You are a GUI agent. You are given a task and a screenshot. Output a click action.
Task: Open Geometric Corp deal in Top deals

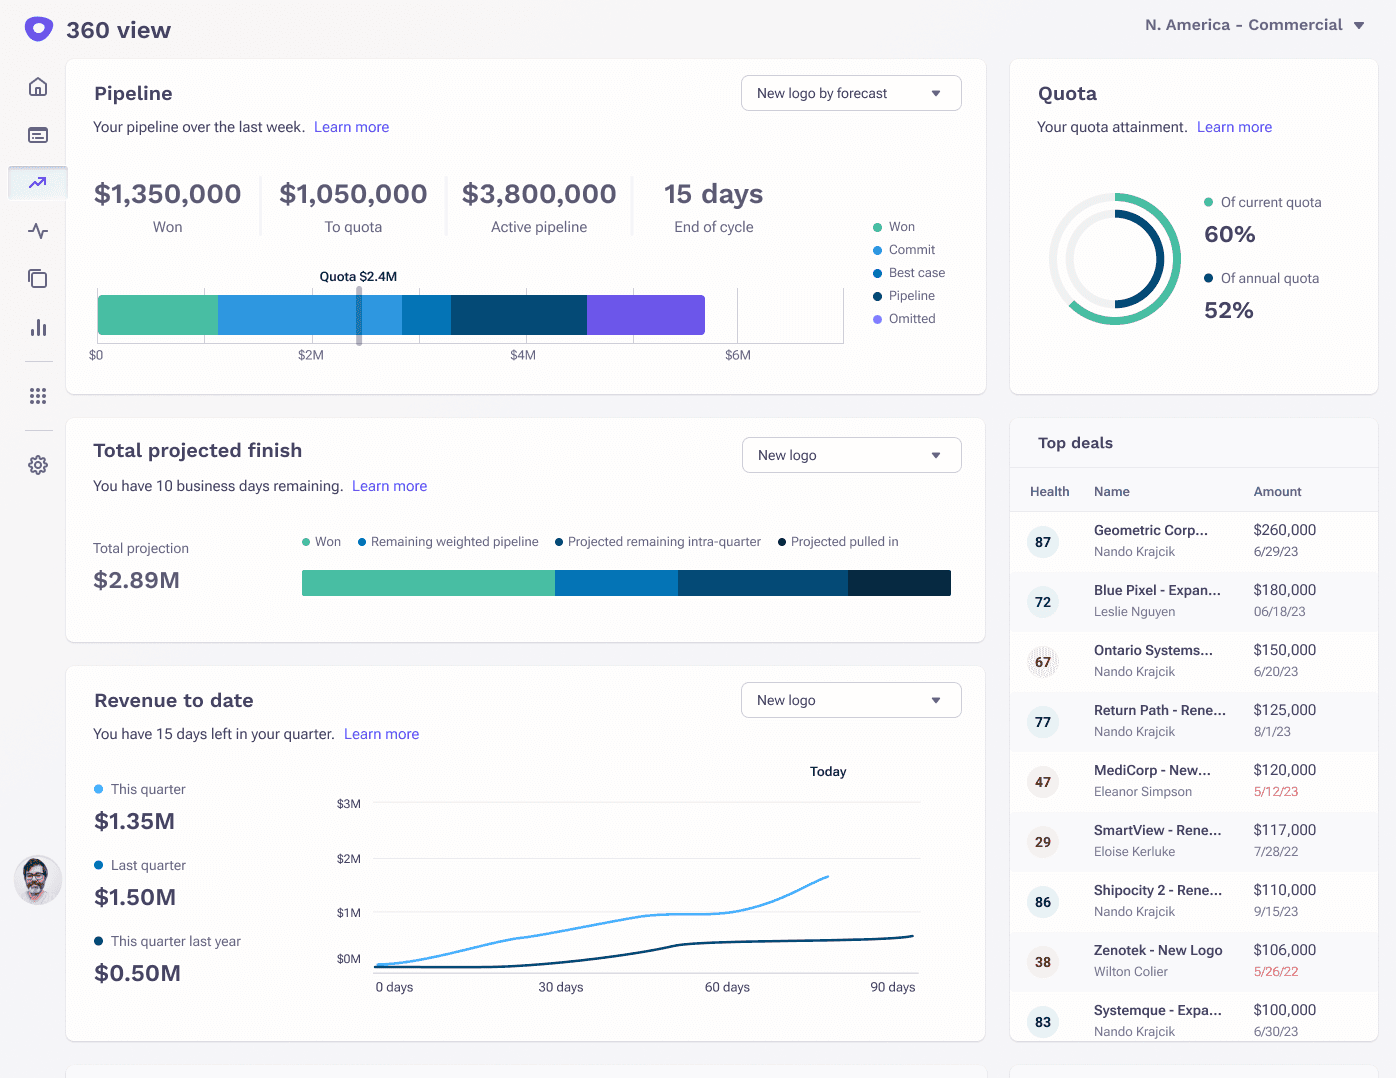1152,530
